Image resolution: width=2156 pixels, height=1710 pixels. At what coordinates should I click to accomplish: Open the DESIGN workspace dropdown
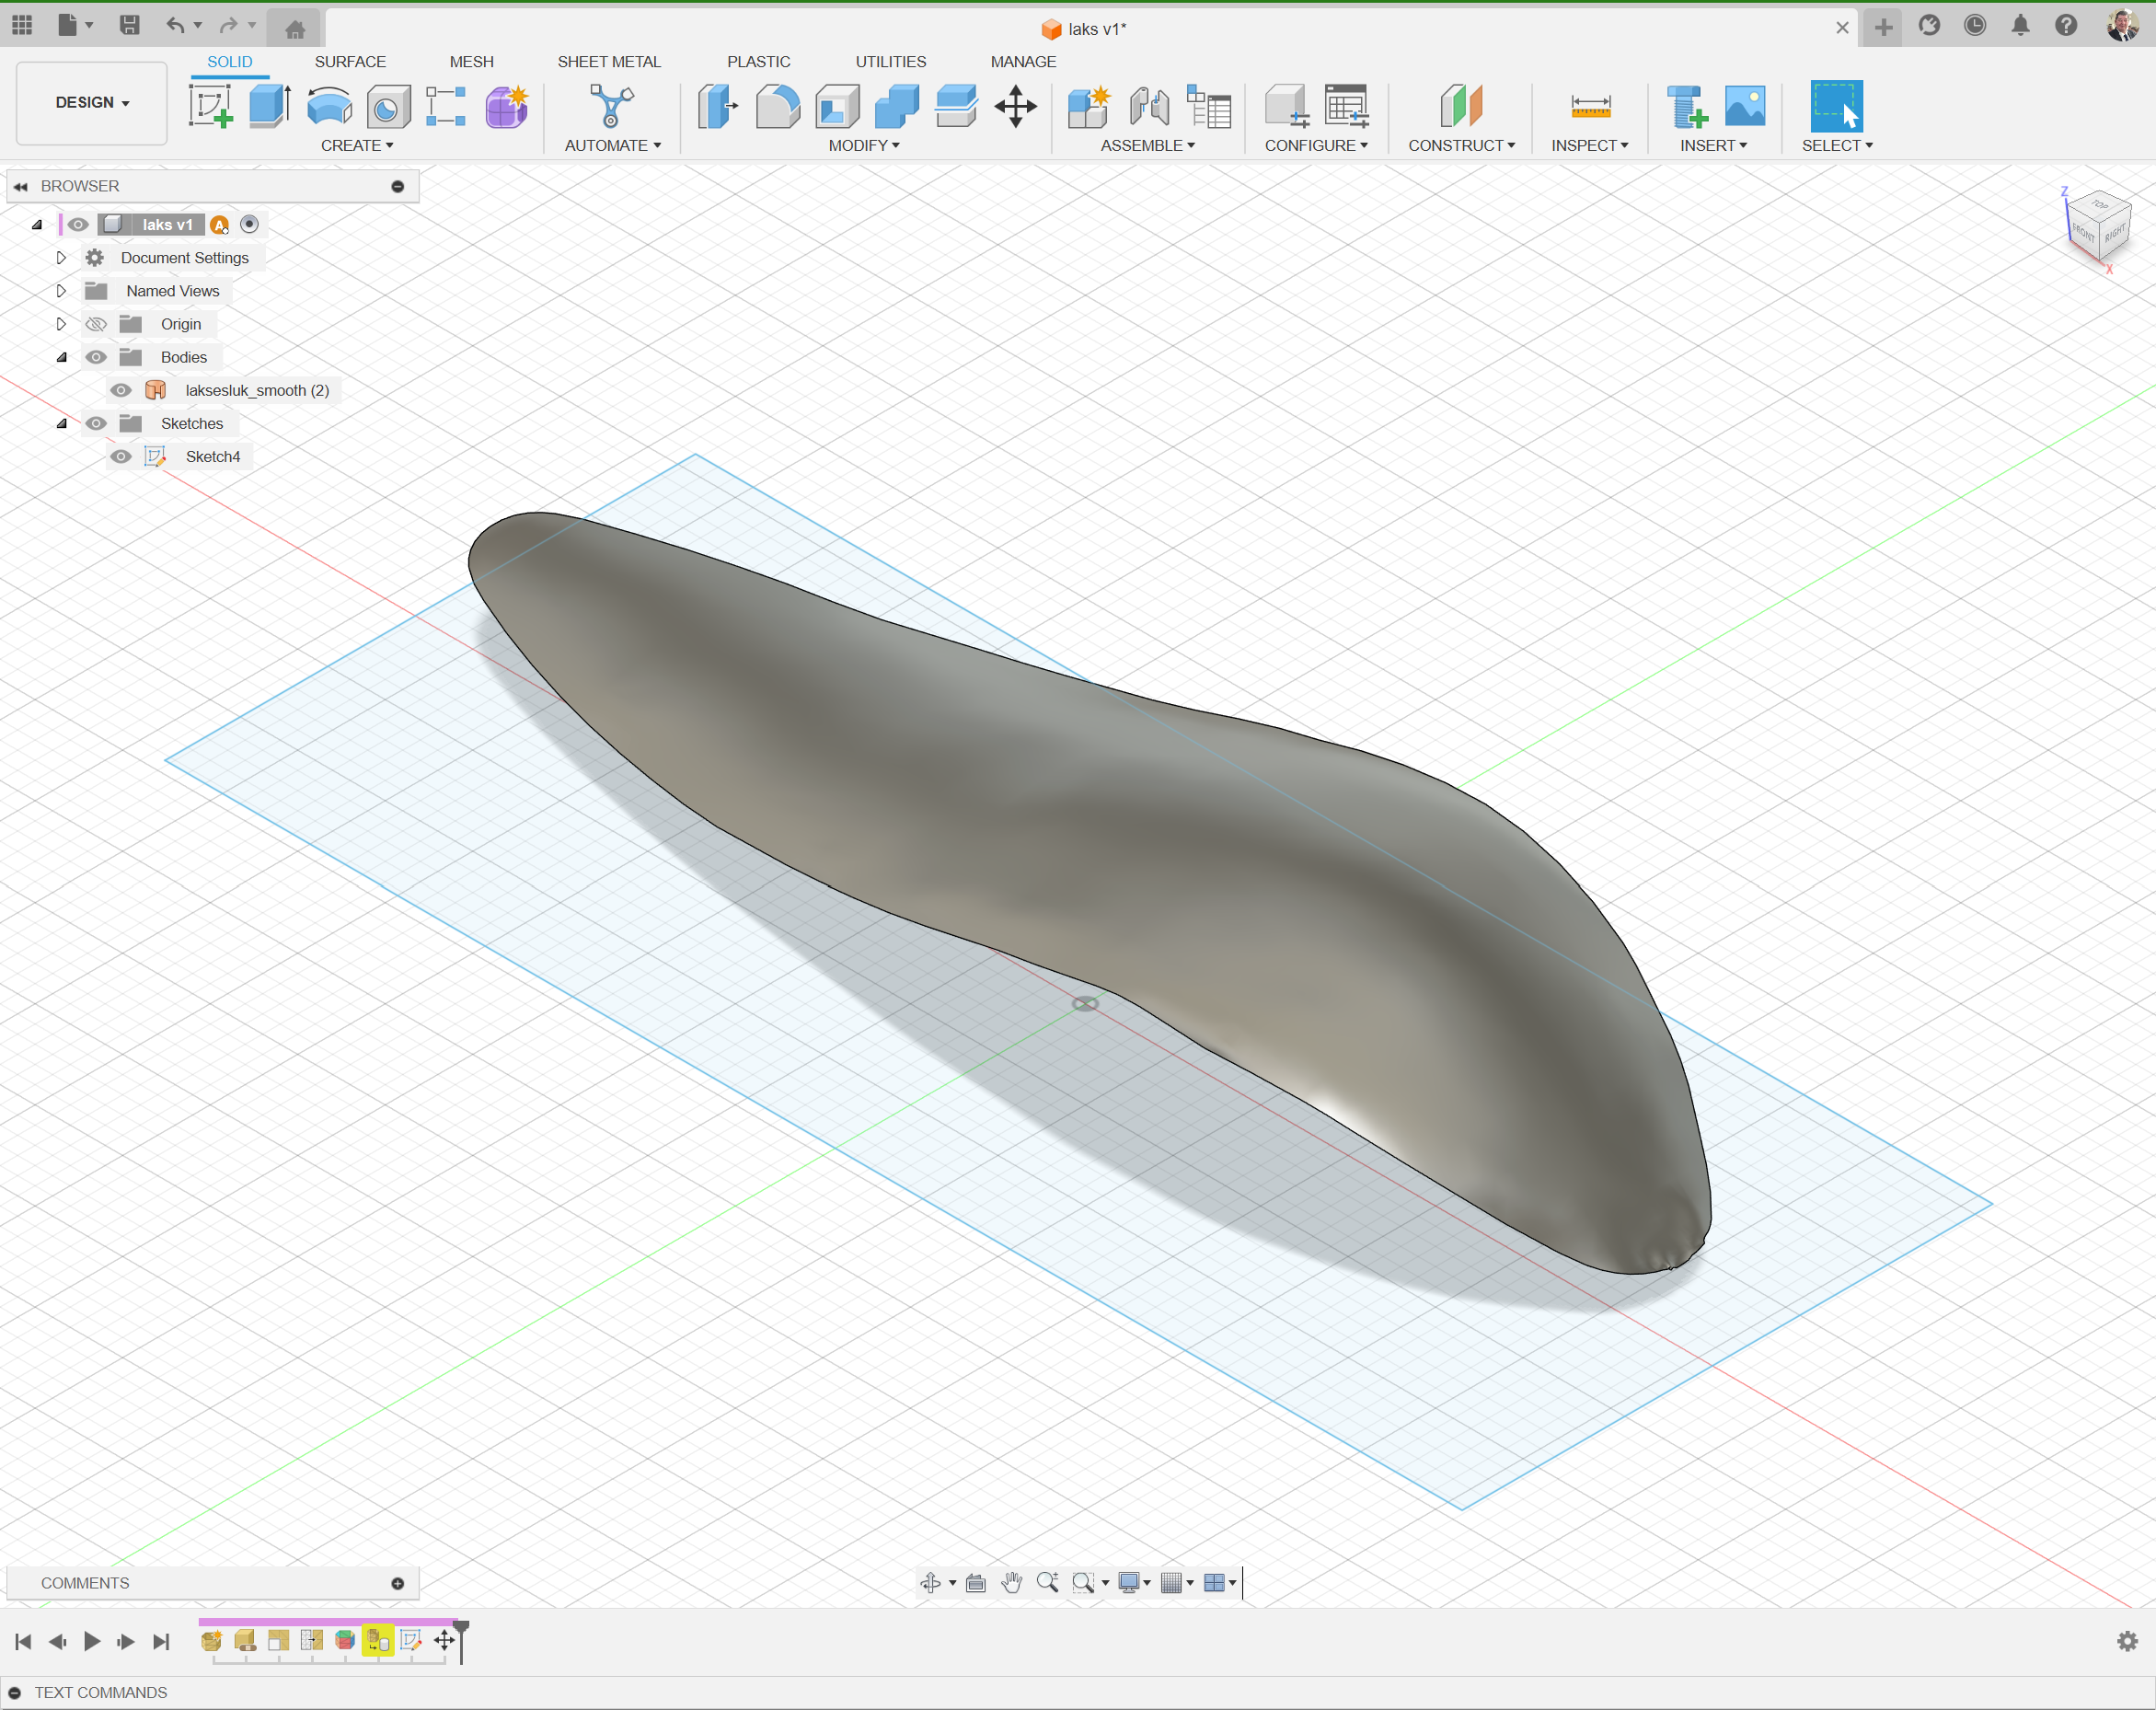click(91, 102)
